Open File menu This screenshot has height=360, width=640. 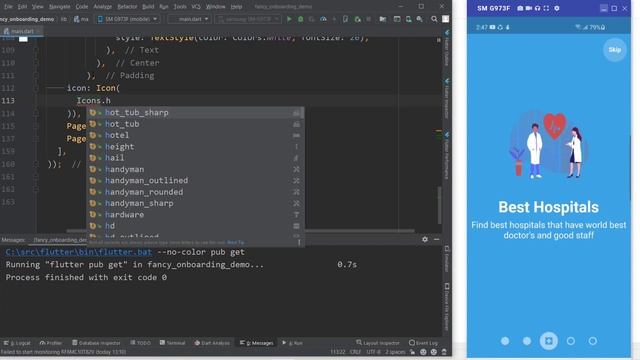pyautogui.click(x=8, y=7)
